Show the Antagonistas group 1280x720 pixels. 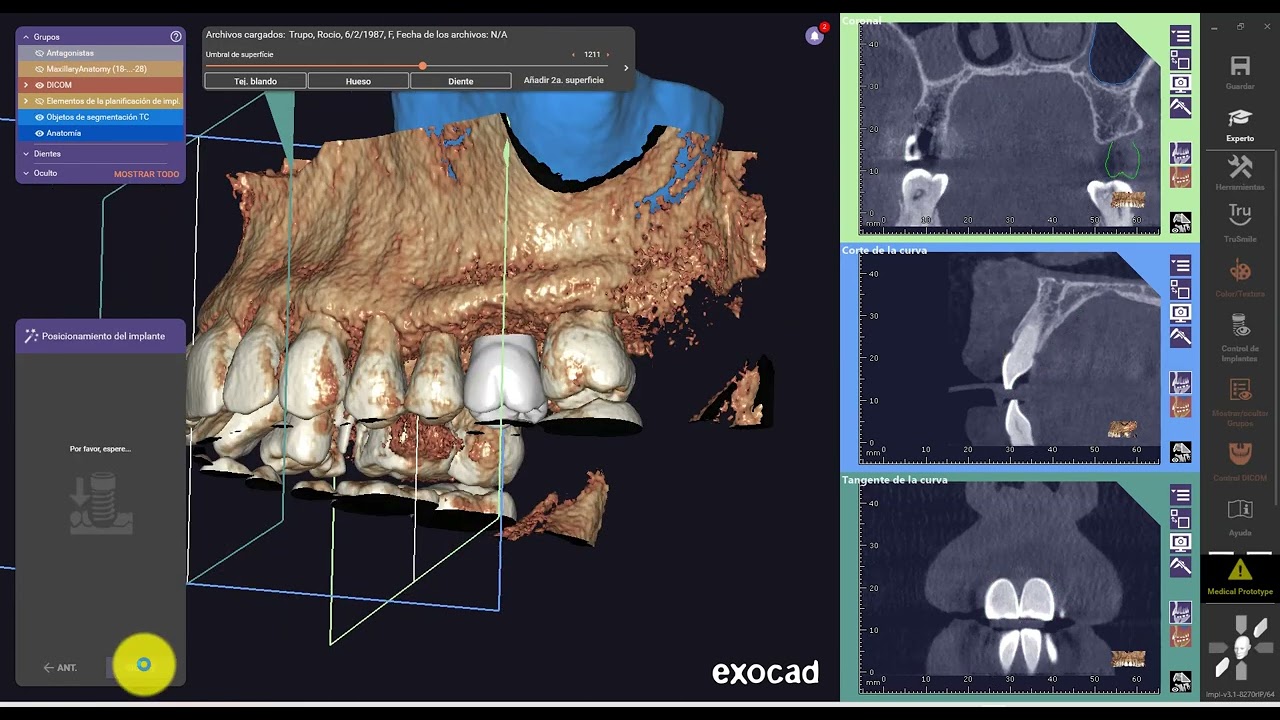(x=39, y=53)
